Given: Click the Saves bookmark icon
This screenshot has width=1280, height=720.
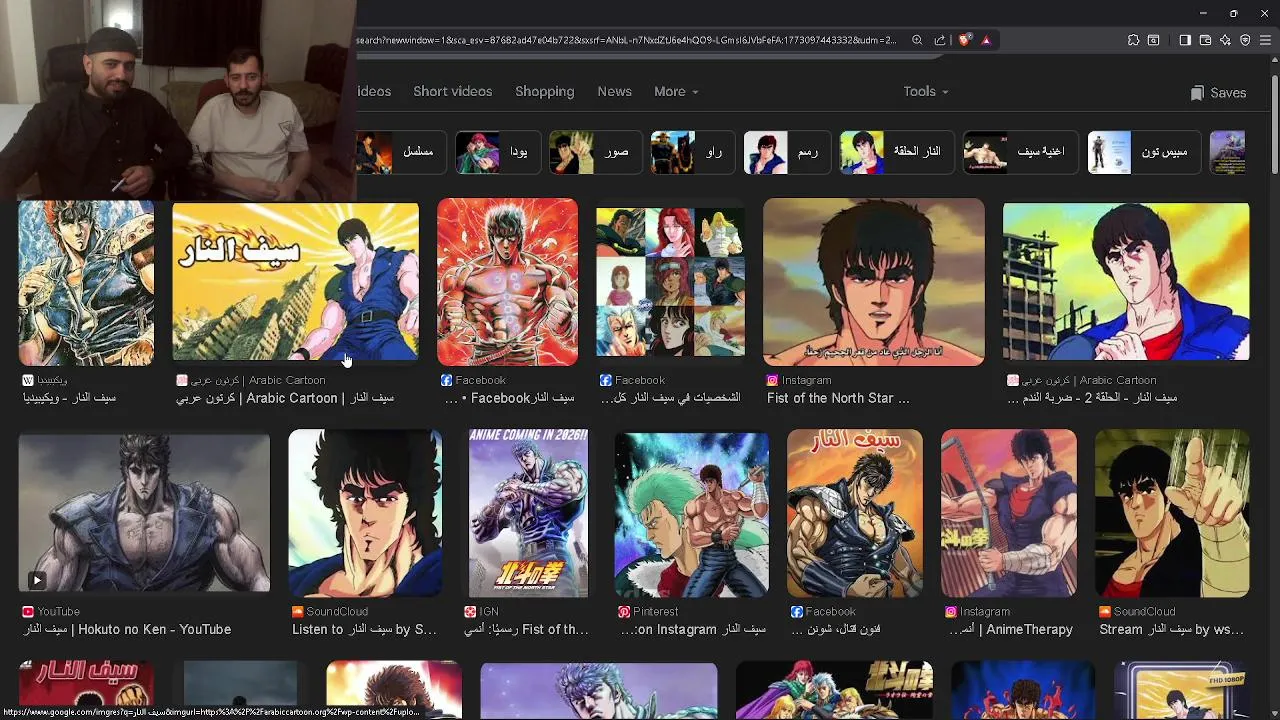Looking at the screenshot, I should (1197, 93).
